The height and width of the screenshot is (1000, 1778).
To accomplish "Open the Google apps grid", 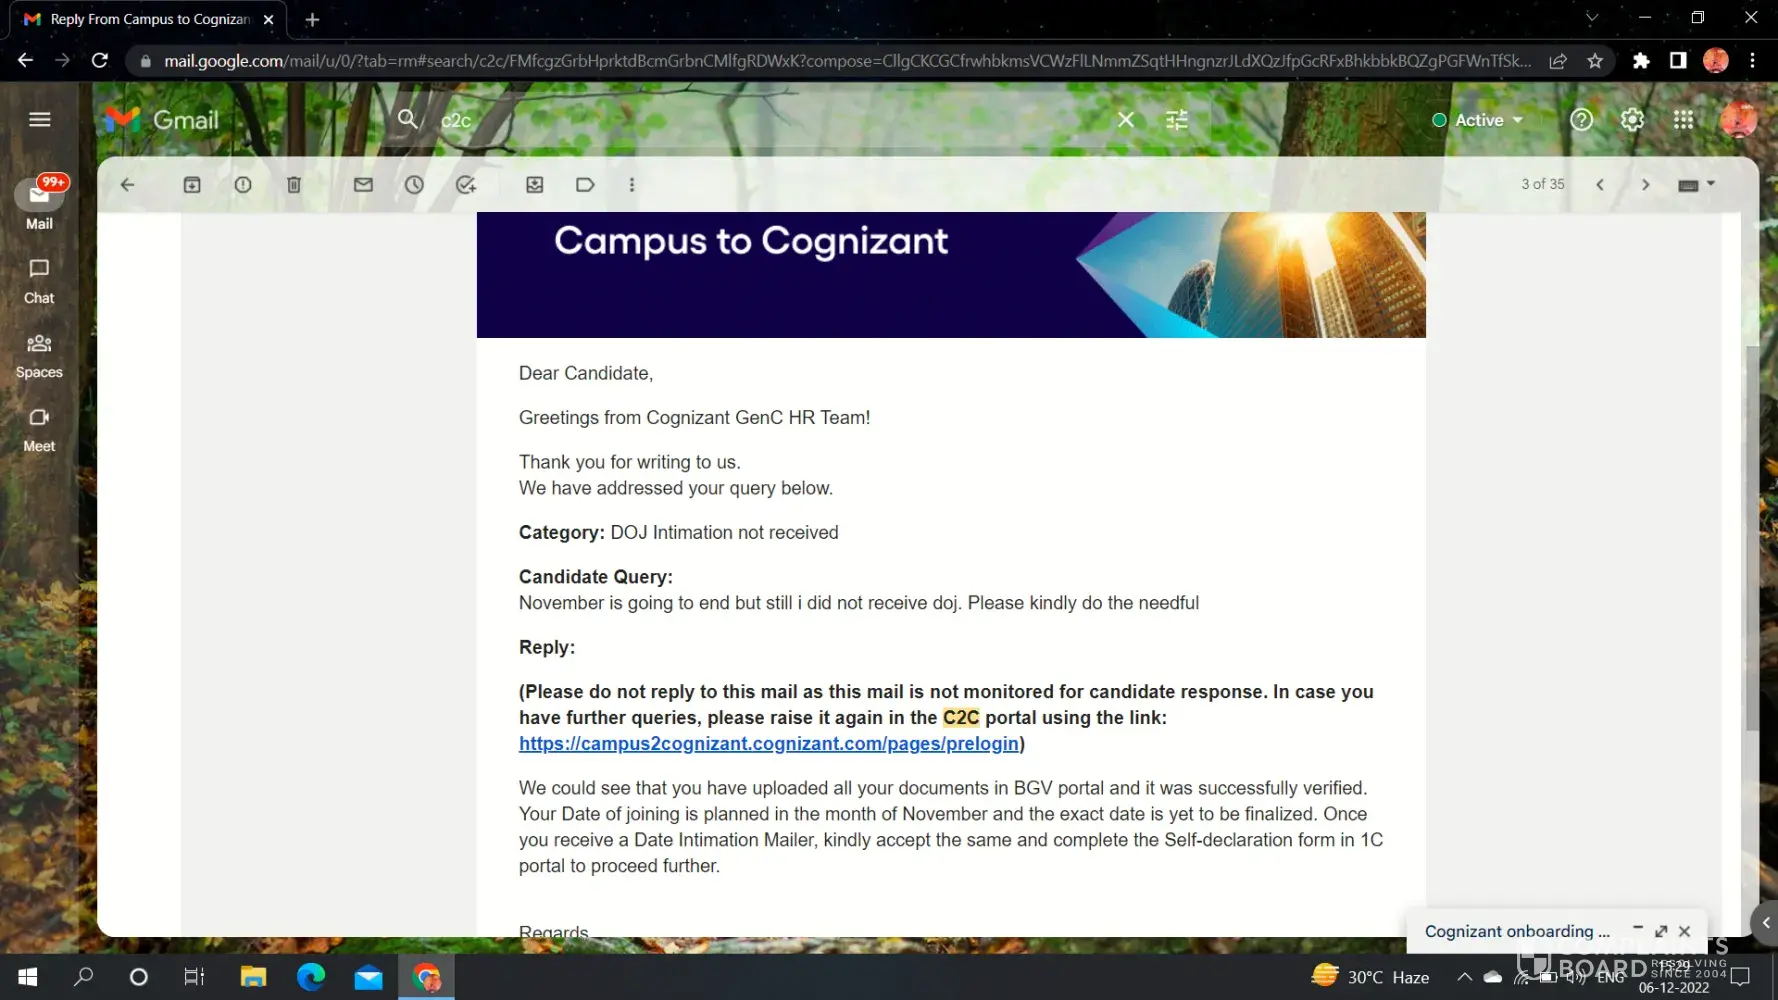I will [x=1683, y=120].
